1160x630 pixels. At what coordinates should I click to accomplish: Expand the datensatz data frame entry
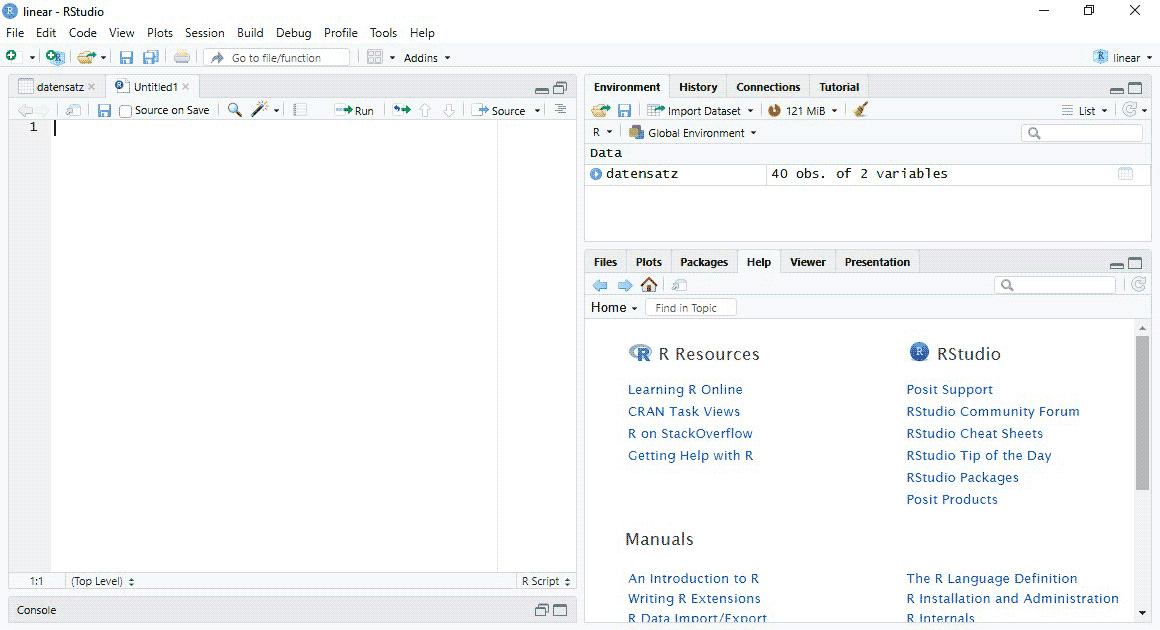(x=596, y=174)
